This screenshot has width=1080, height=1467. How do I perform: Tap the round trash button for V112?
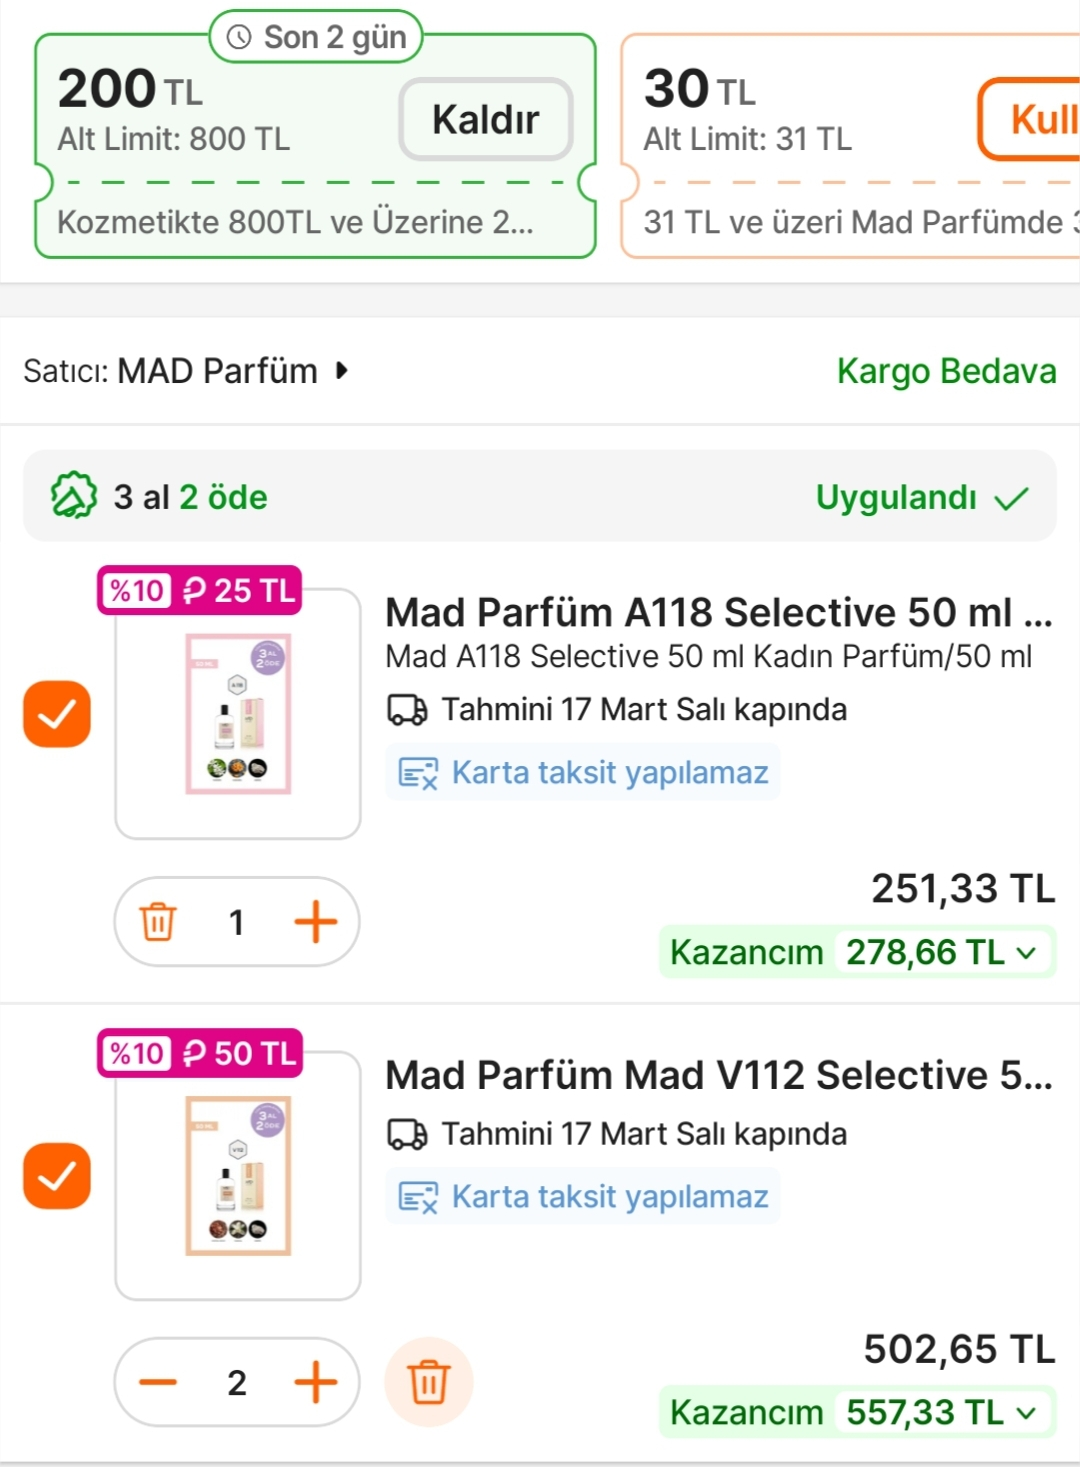coord(429,1383)
